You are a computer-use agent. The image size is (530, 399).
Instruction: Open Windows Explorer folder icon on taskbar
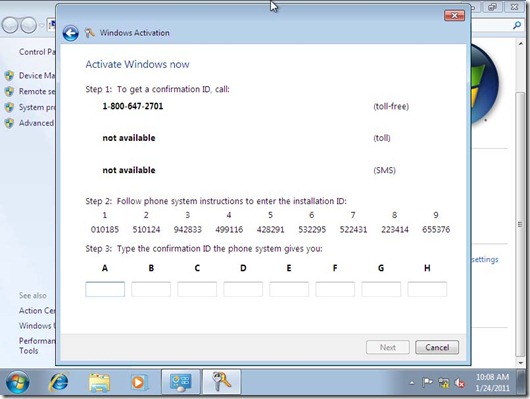click(x=99, y=382)
